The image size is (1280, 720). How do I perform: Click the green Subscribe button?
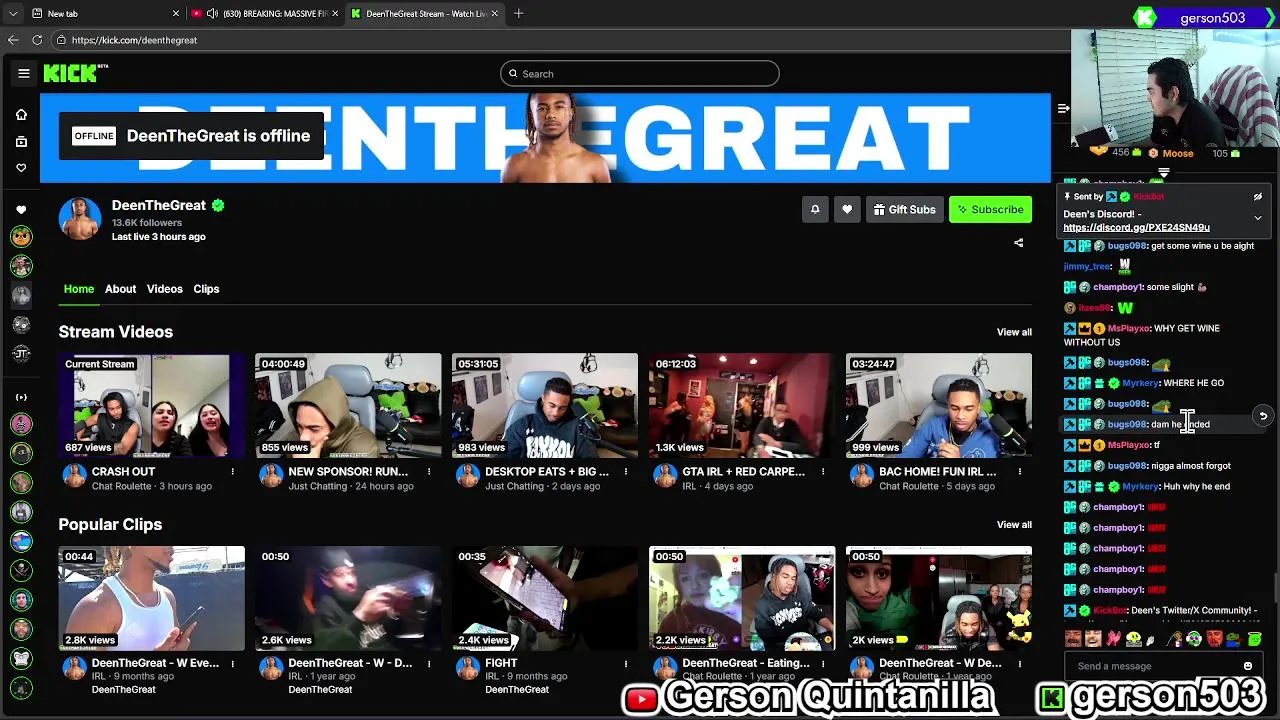(x=990, y=209)
